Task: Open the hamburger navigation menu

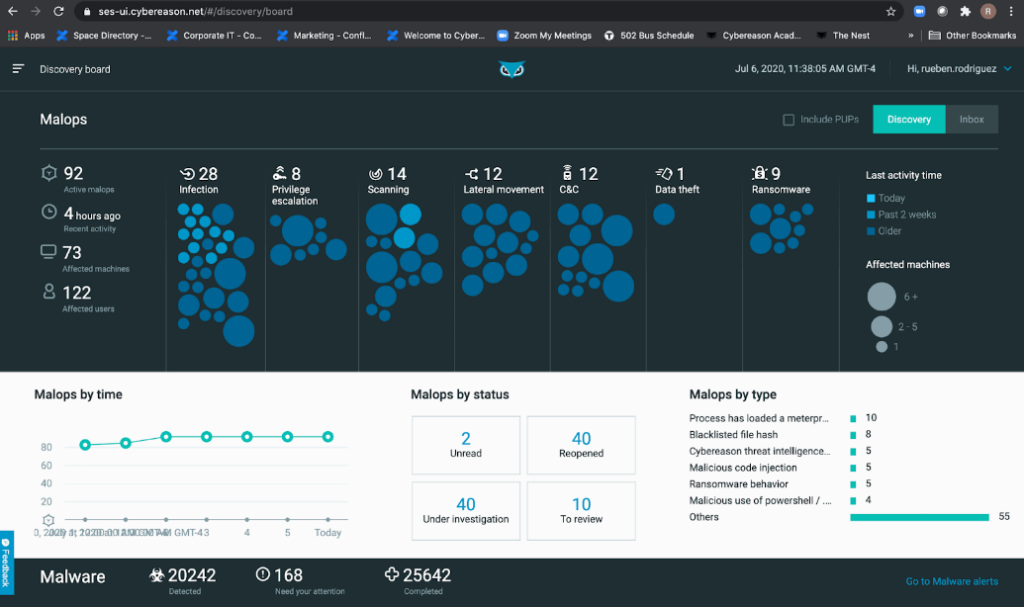Action: pos(18,69)
